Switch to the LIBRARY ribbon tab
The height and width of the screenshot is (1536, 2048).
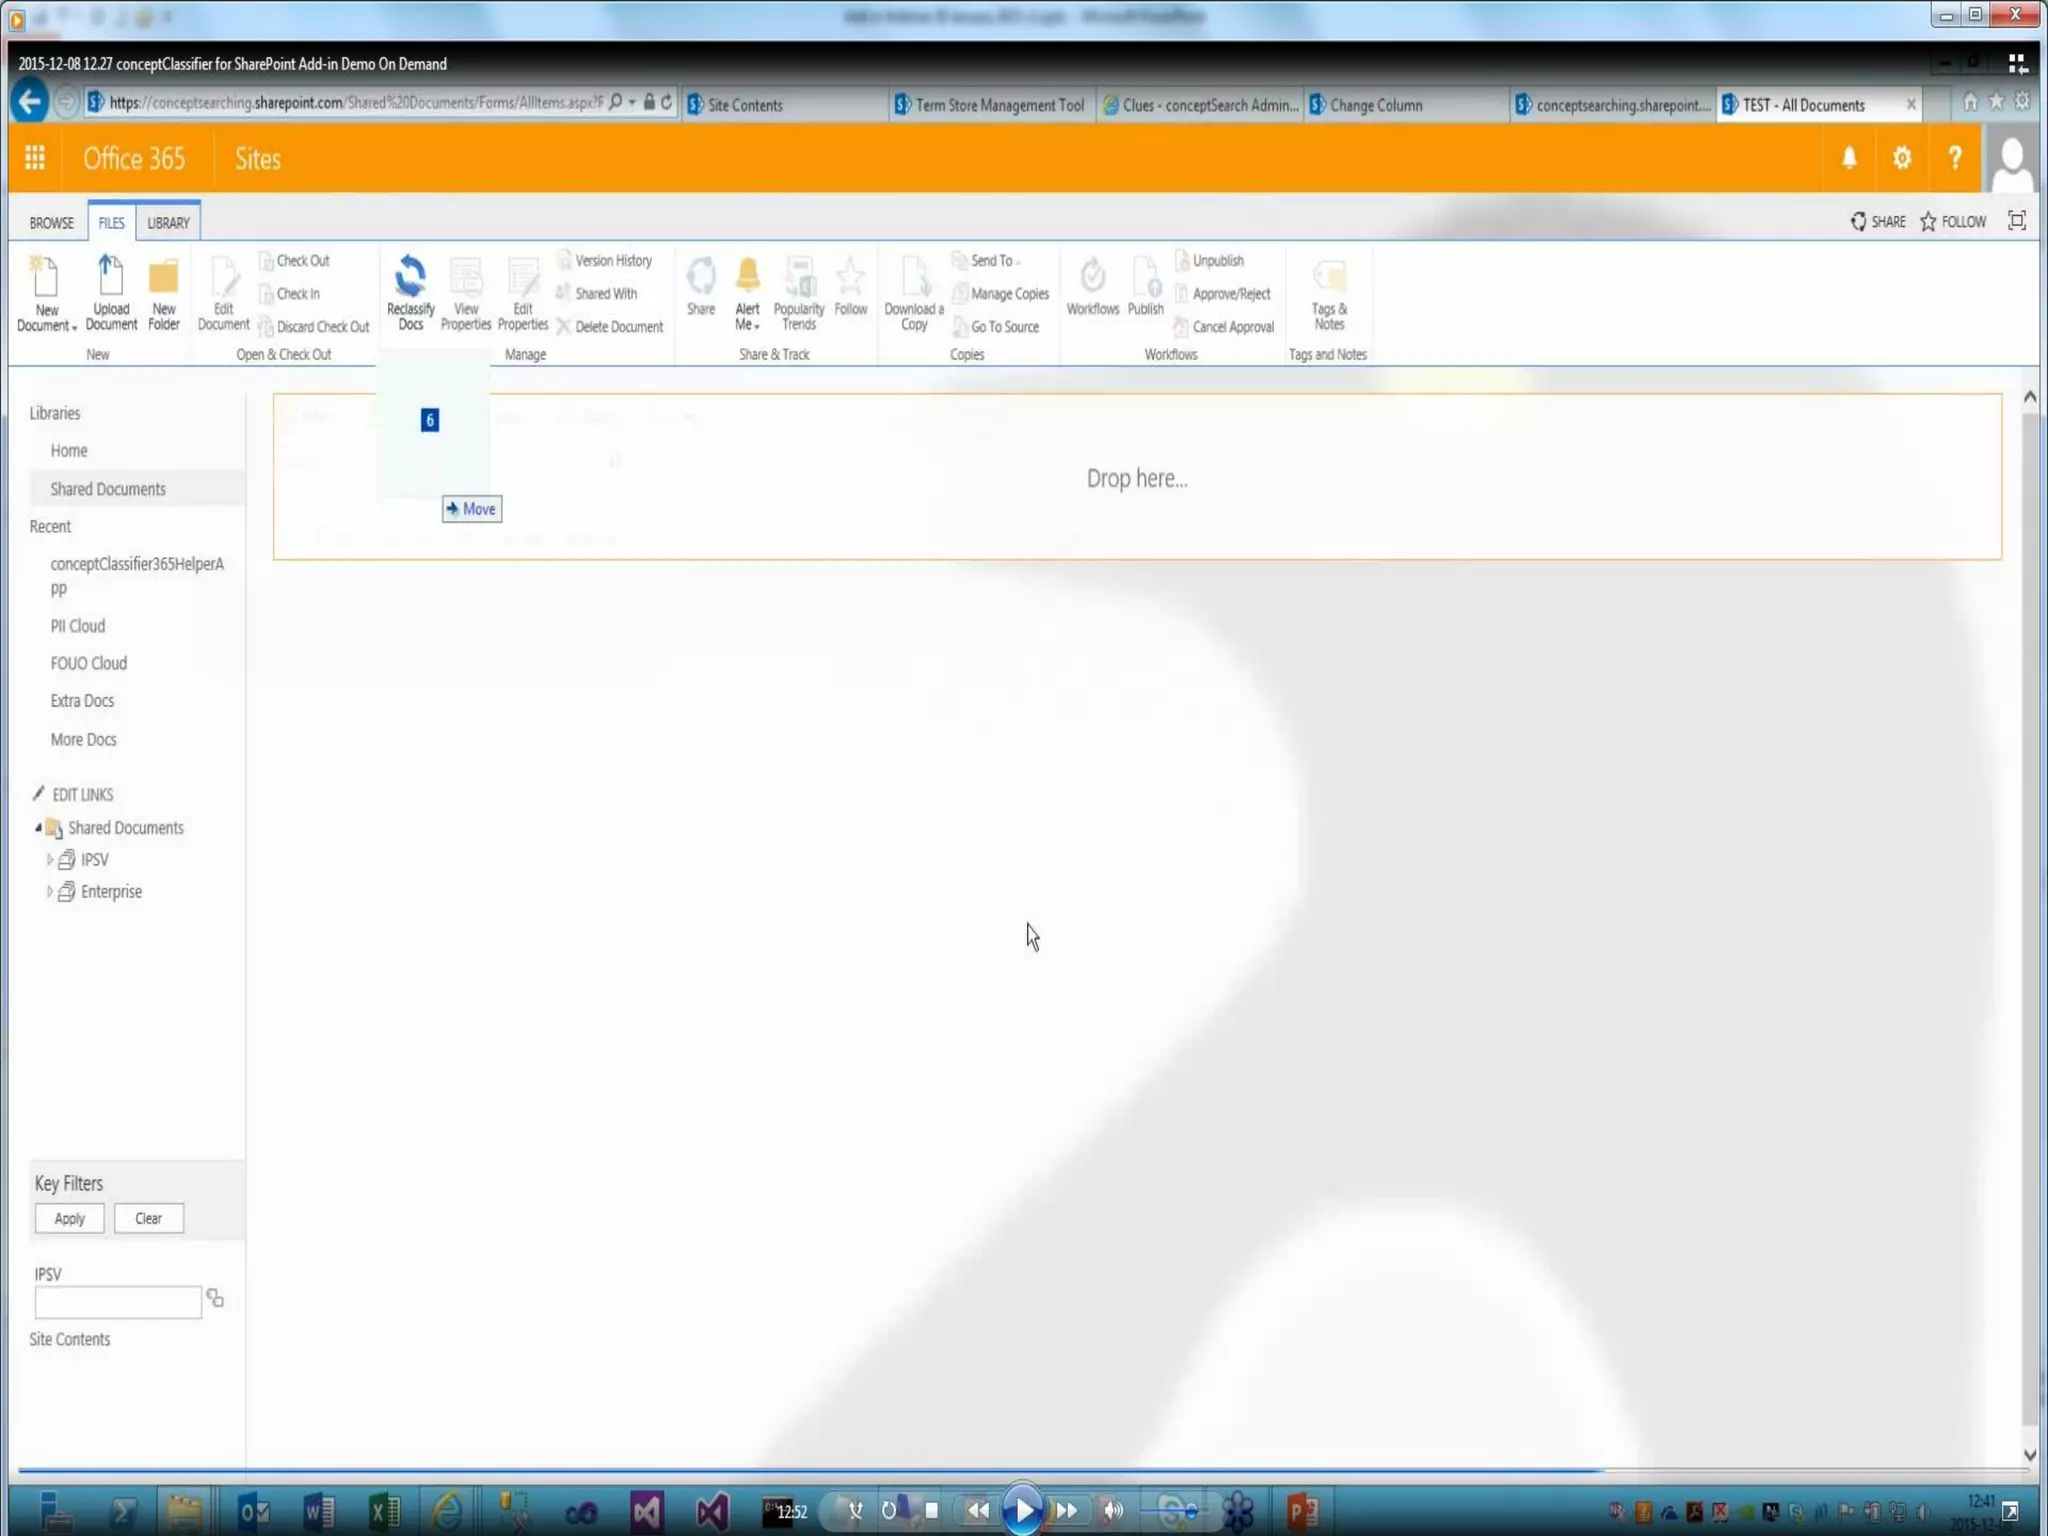168,222
